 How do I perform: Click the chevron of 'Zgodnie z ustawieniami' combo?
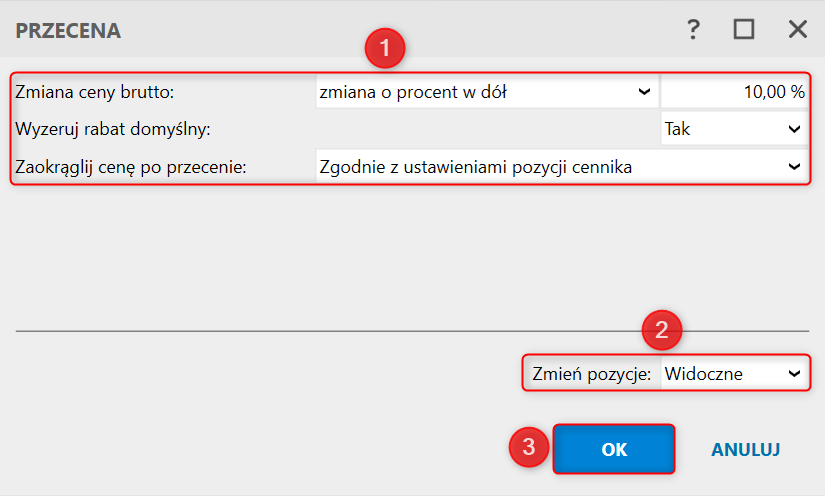pos(794,167)
